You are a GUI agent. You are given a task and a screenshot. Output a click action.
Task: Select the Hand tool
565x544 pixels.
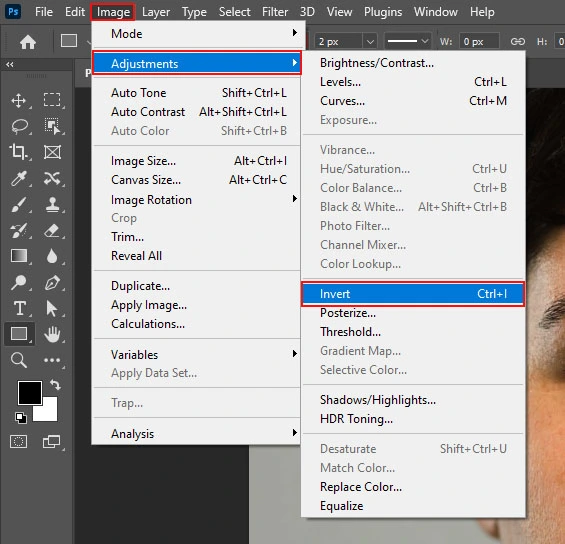52,334
